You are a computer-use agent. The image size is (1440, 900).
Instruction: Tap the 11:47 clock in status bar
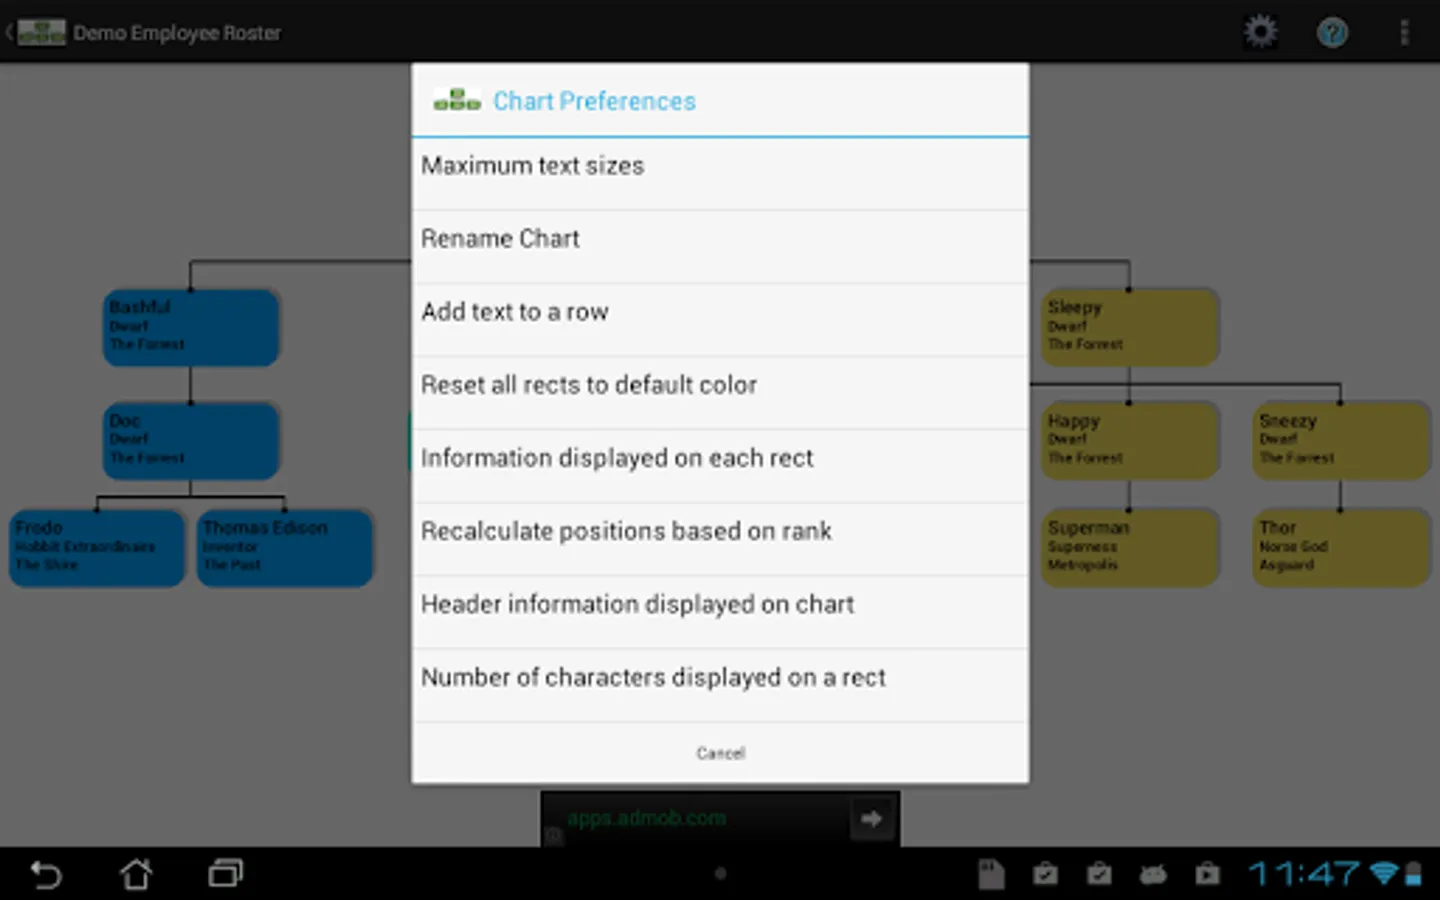coord(1304,874)
